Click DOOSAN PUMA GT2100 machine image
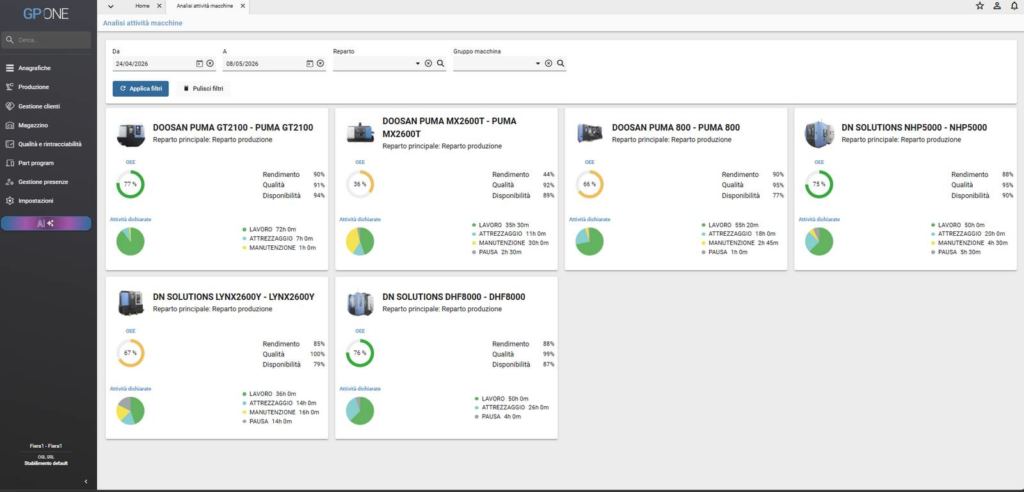 pos(131,134)
